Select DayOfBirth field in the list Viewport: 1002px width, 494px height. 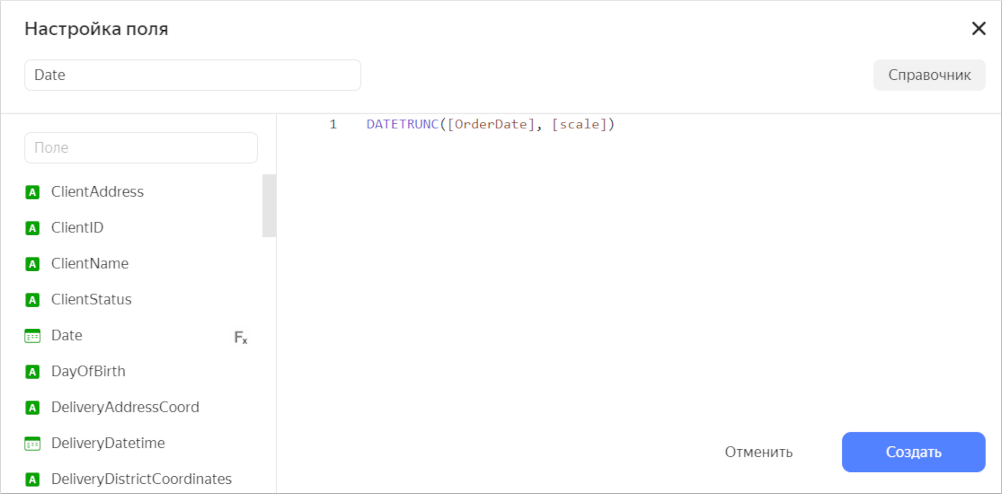pos(88,371)
